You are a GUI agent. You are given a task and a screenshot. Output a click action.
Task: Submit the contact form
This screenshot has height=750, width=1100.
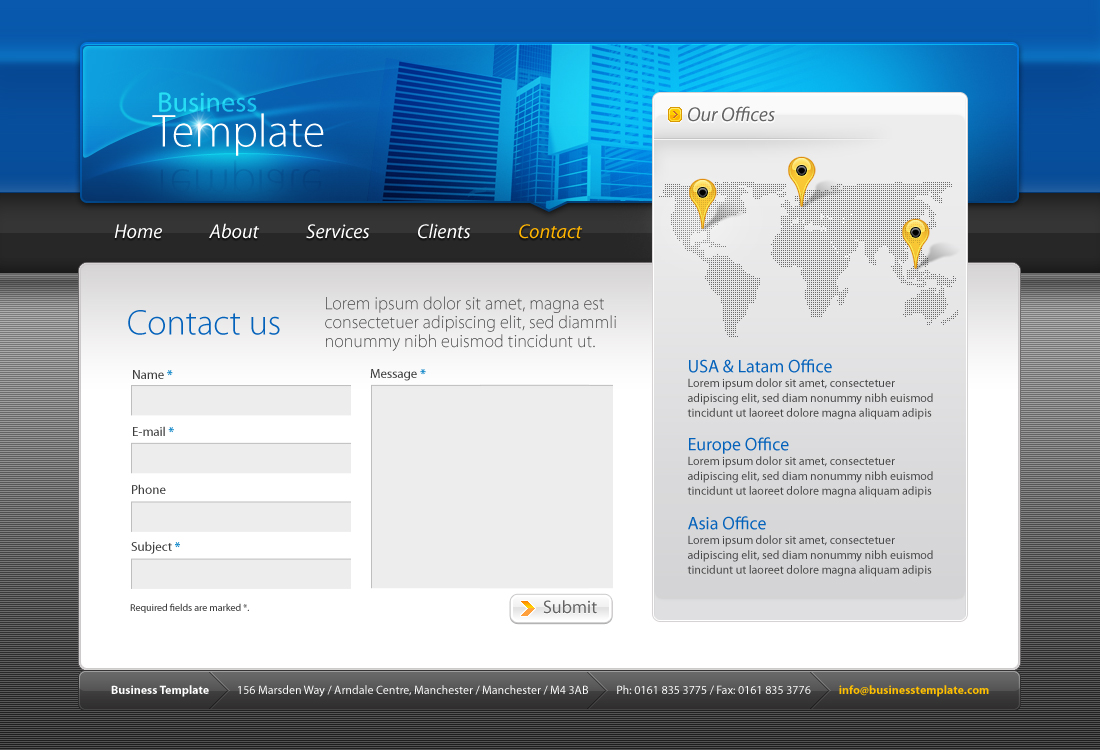pos(561,608)
